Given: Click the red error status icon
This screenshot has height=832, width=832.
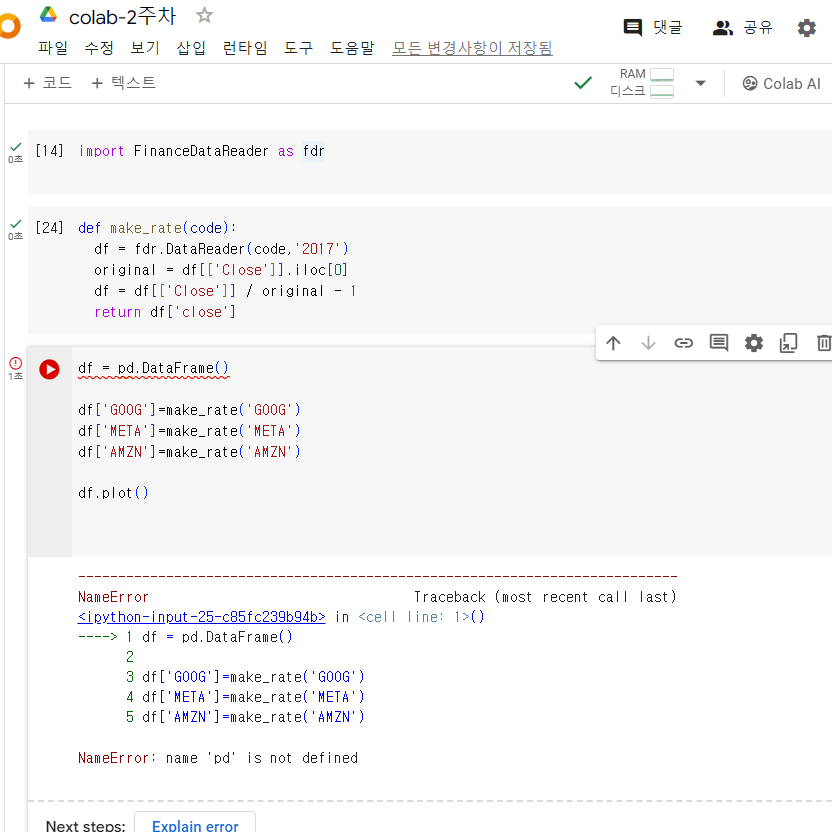Looking at the screenshot, I should 16,363.
